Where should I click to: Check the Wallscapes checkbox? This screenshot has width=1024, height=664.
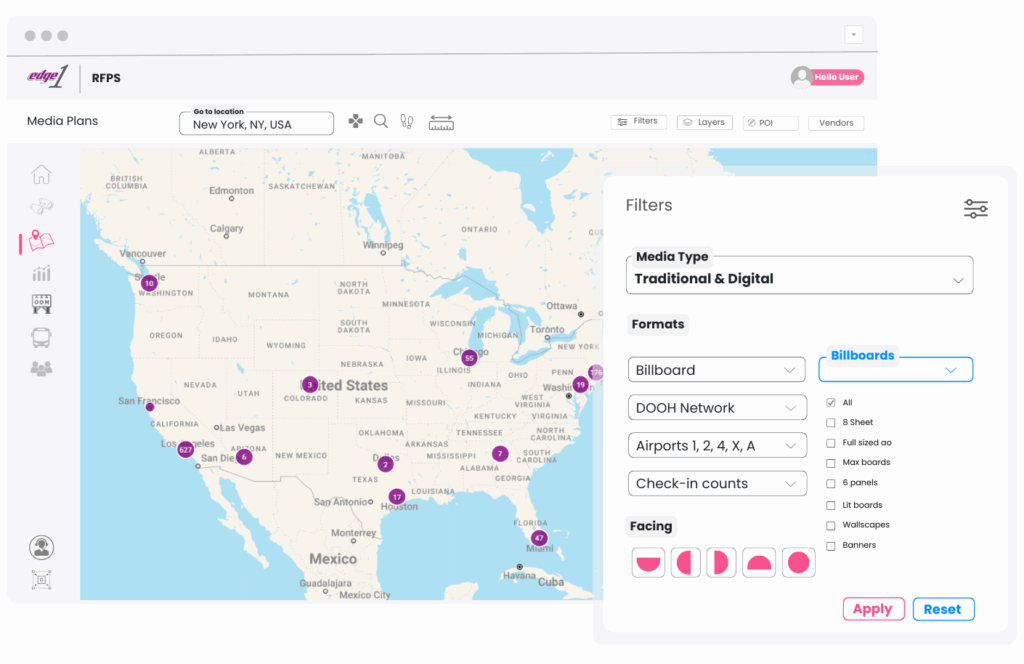(831, 526)
